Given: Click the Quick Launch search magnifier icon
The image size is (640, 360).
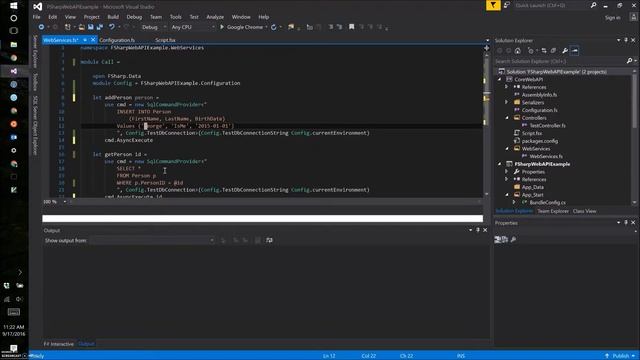Looking at the screenshot, I should pyautogui.click(x=593, y=5).
